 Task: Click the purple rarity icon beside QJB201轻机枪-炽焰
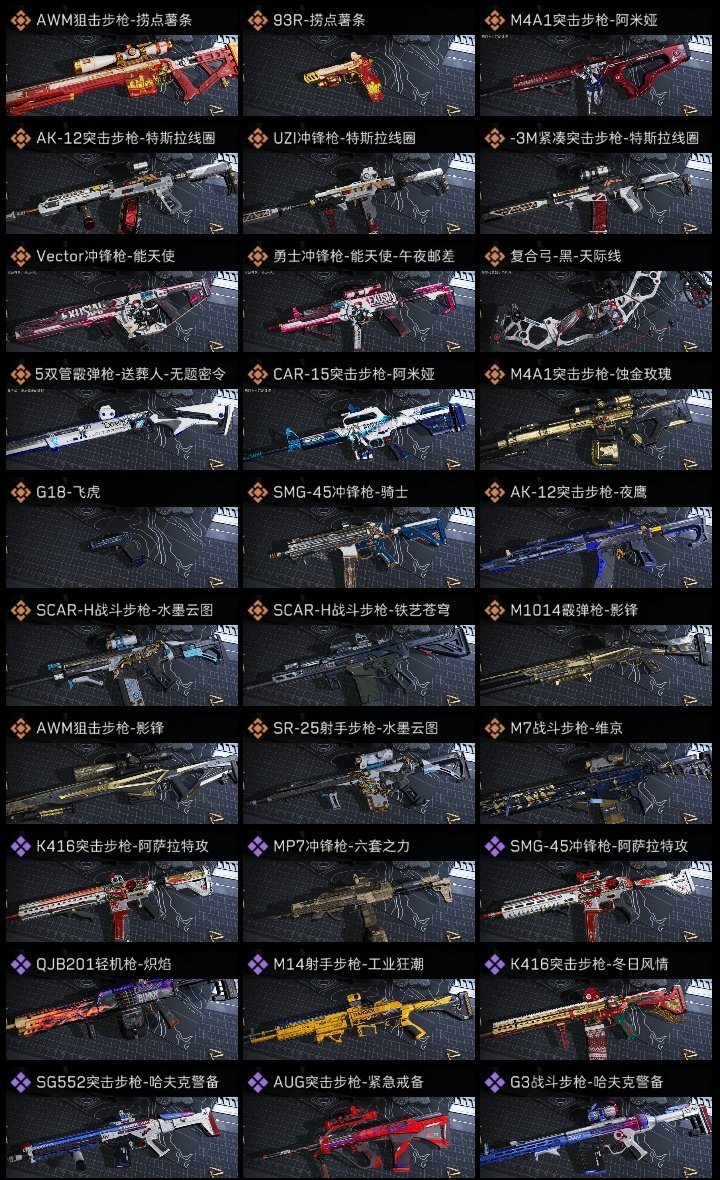click(20, 964)
